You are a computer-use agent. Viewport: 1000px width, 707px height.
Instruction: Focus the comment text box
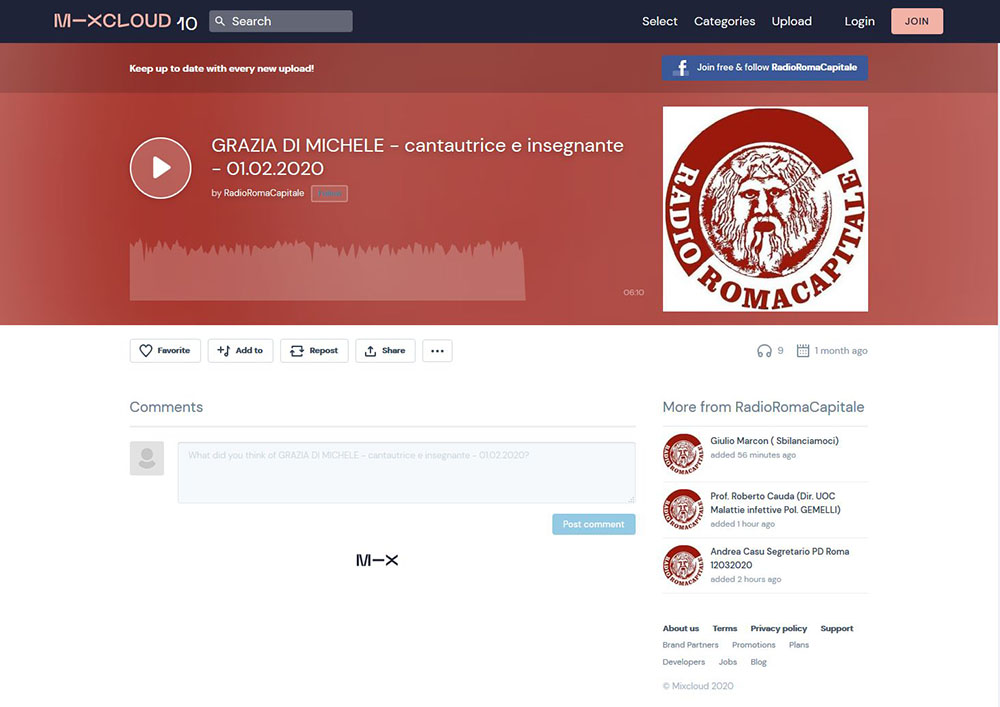pos(406,472)
